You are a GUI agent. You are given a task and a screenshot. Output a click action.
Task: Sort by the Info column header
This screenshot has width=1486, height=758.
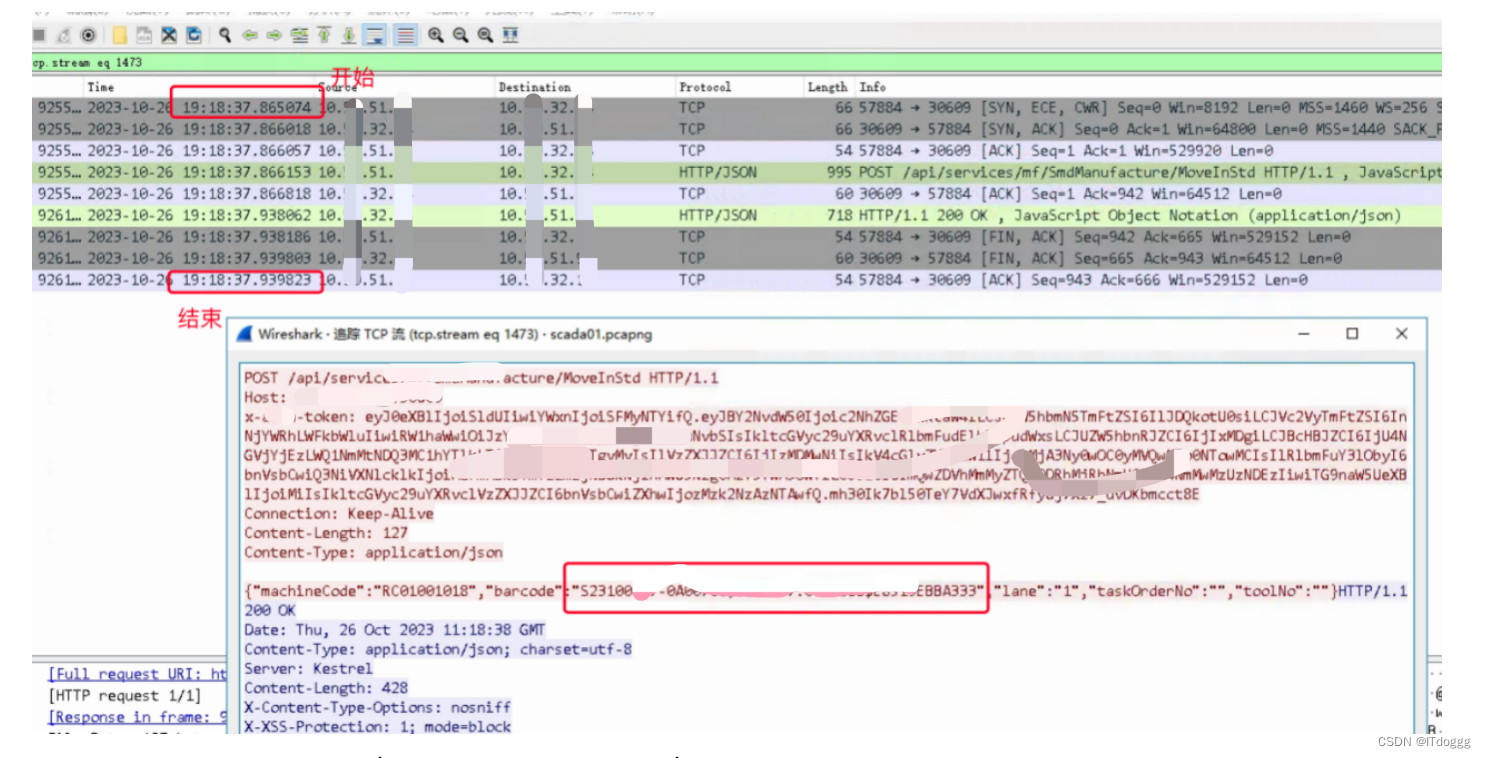[872, 87]
